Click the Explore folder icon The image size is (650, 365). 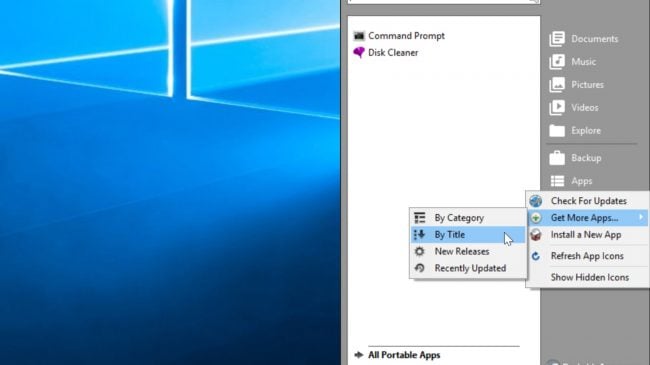coord(557,131)
